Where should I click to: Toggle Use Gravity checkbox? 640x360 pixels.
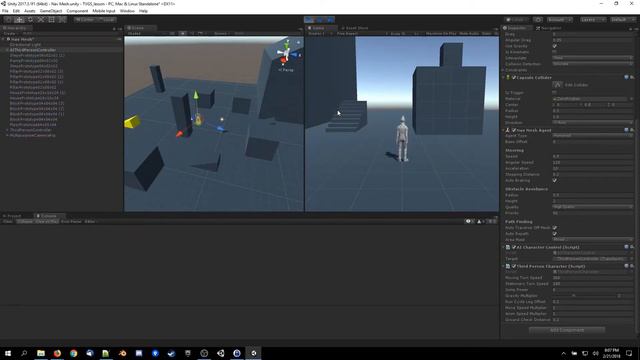point(555,46)
